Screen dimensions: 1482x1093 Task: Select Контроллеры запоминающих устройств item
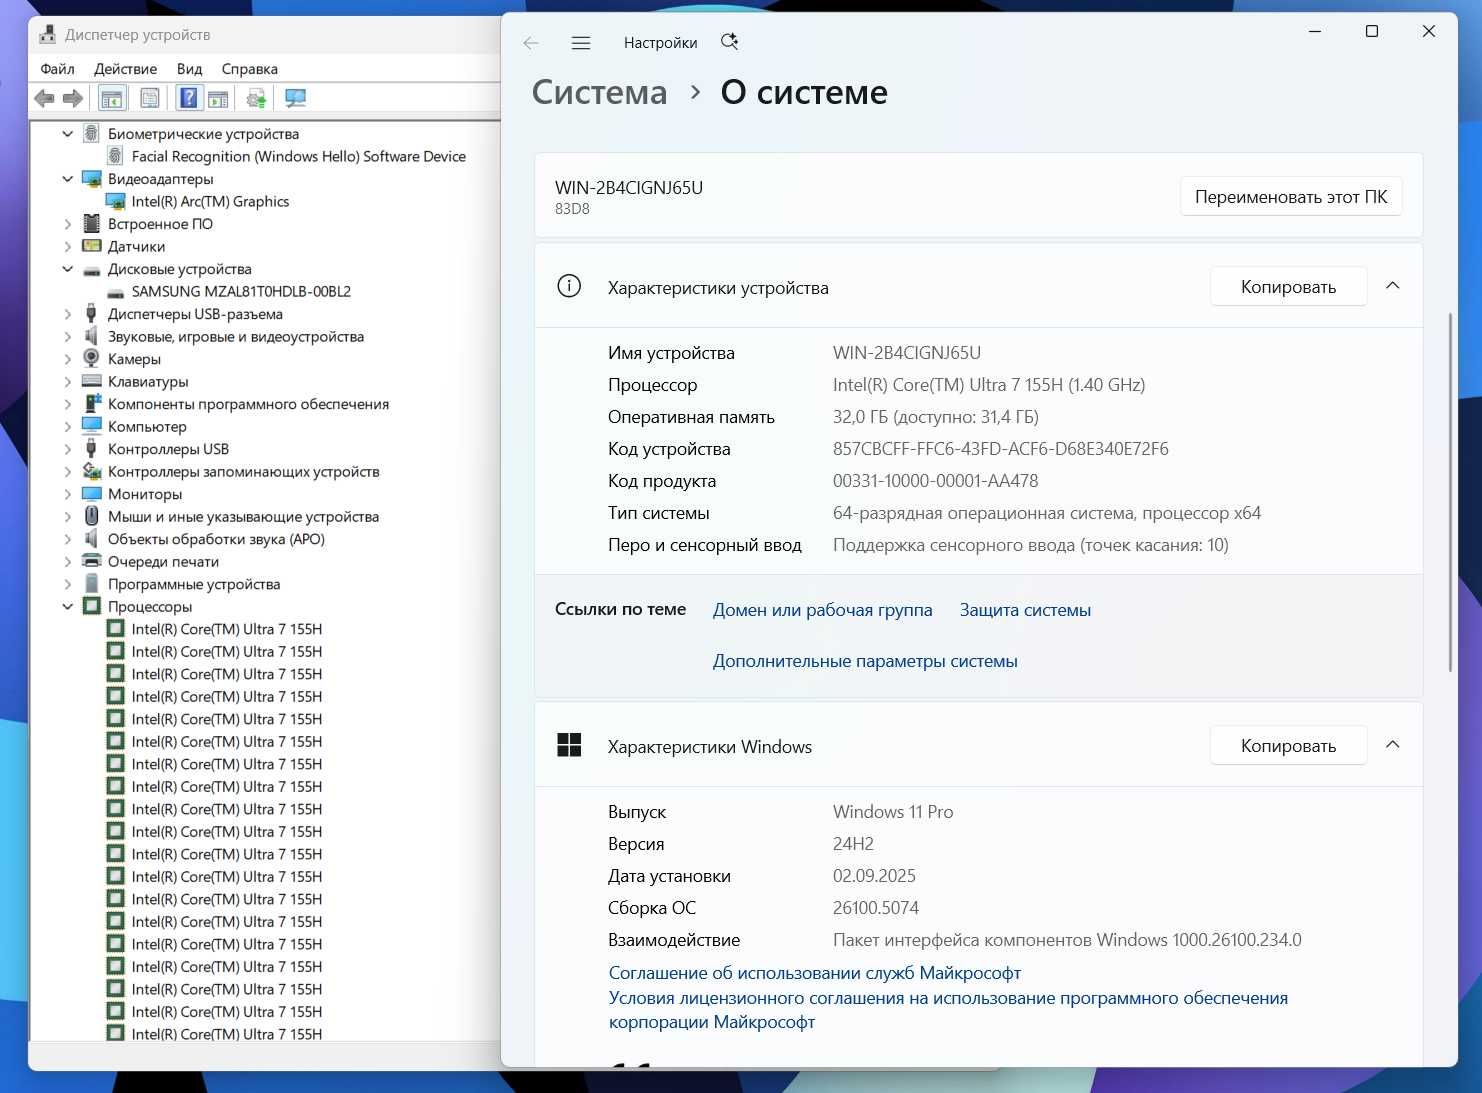point(243,471)
